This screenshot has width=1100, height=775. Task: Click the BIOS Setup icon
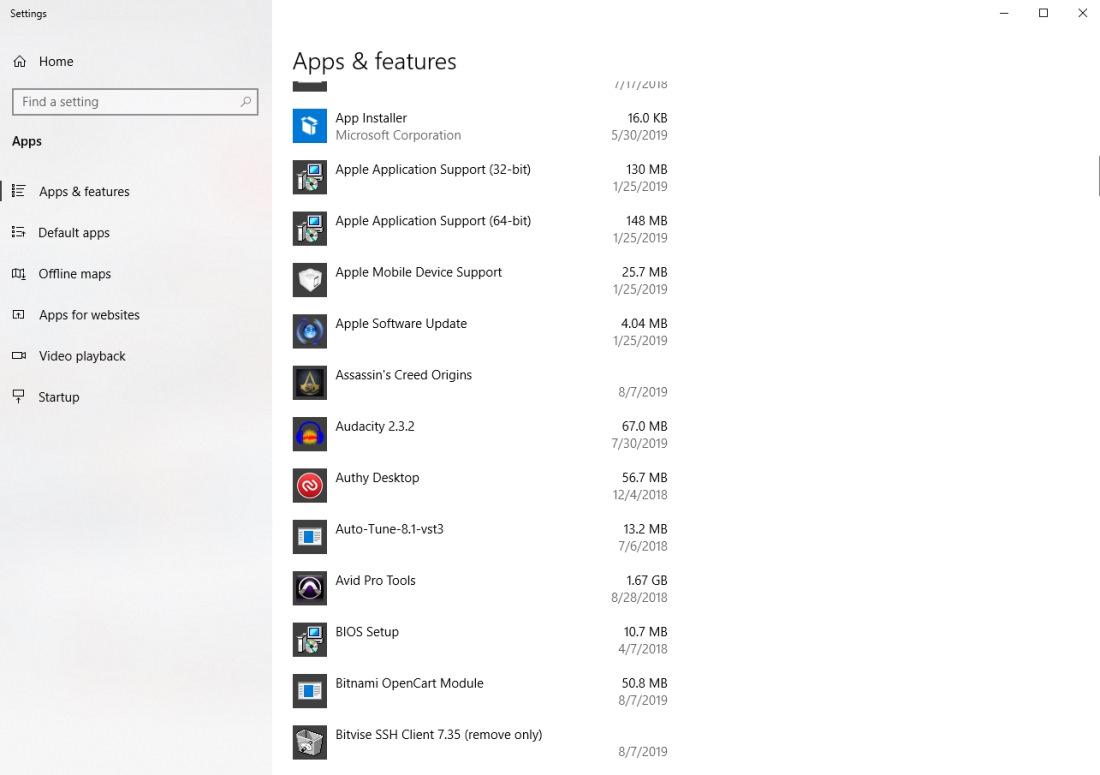(x=309, y=640)
